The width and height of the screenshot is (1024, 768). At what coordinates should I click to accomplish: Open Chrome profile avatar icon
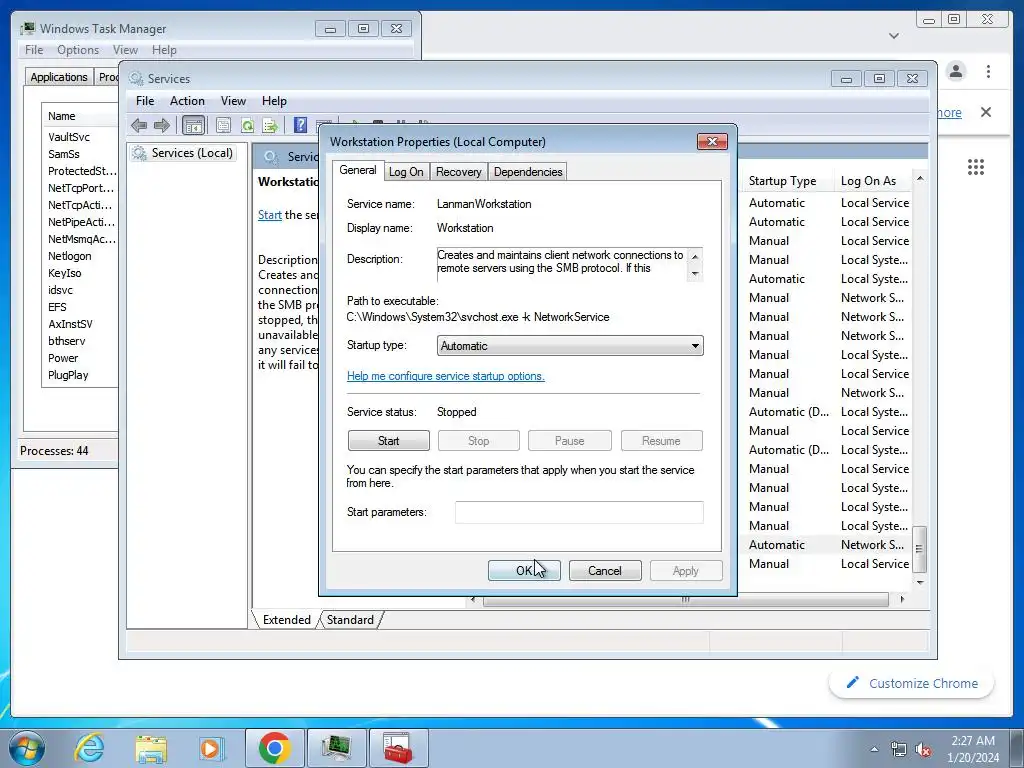point(955,71)
